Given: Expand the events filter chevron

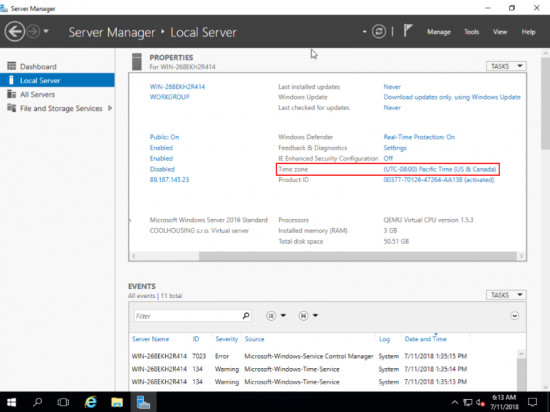Looking at the screenshot, I should (514, 316).
